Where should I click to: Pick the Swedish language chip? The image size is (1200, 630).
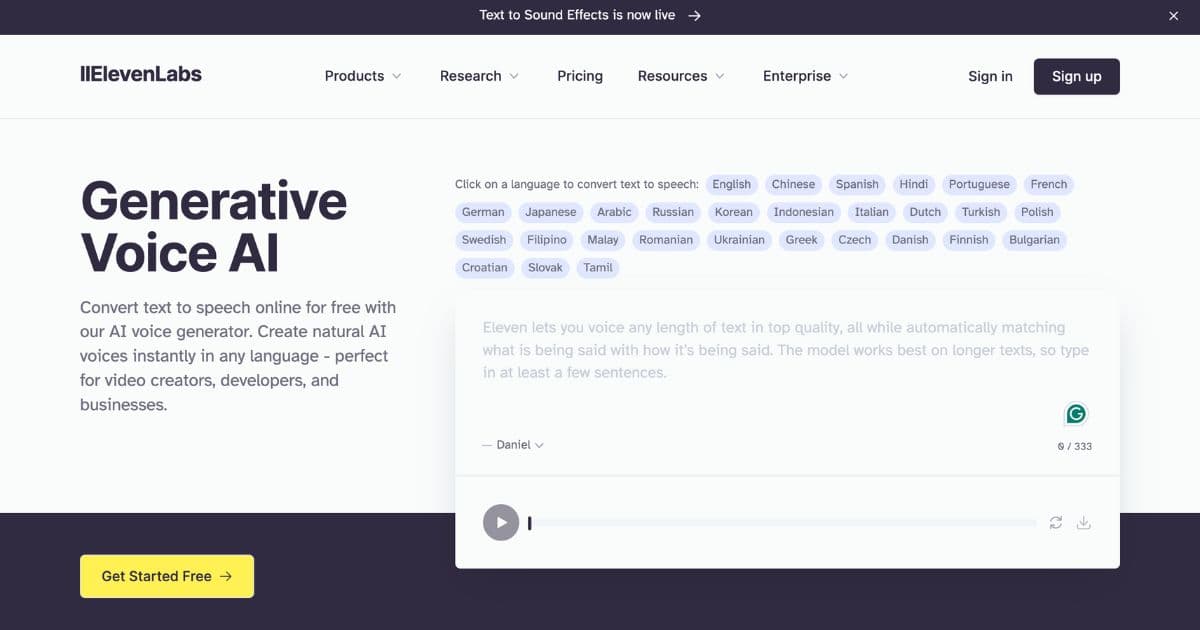point(484,240)
